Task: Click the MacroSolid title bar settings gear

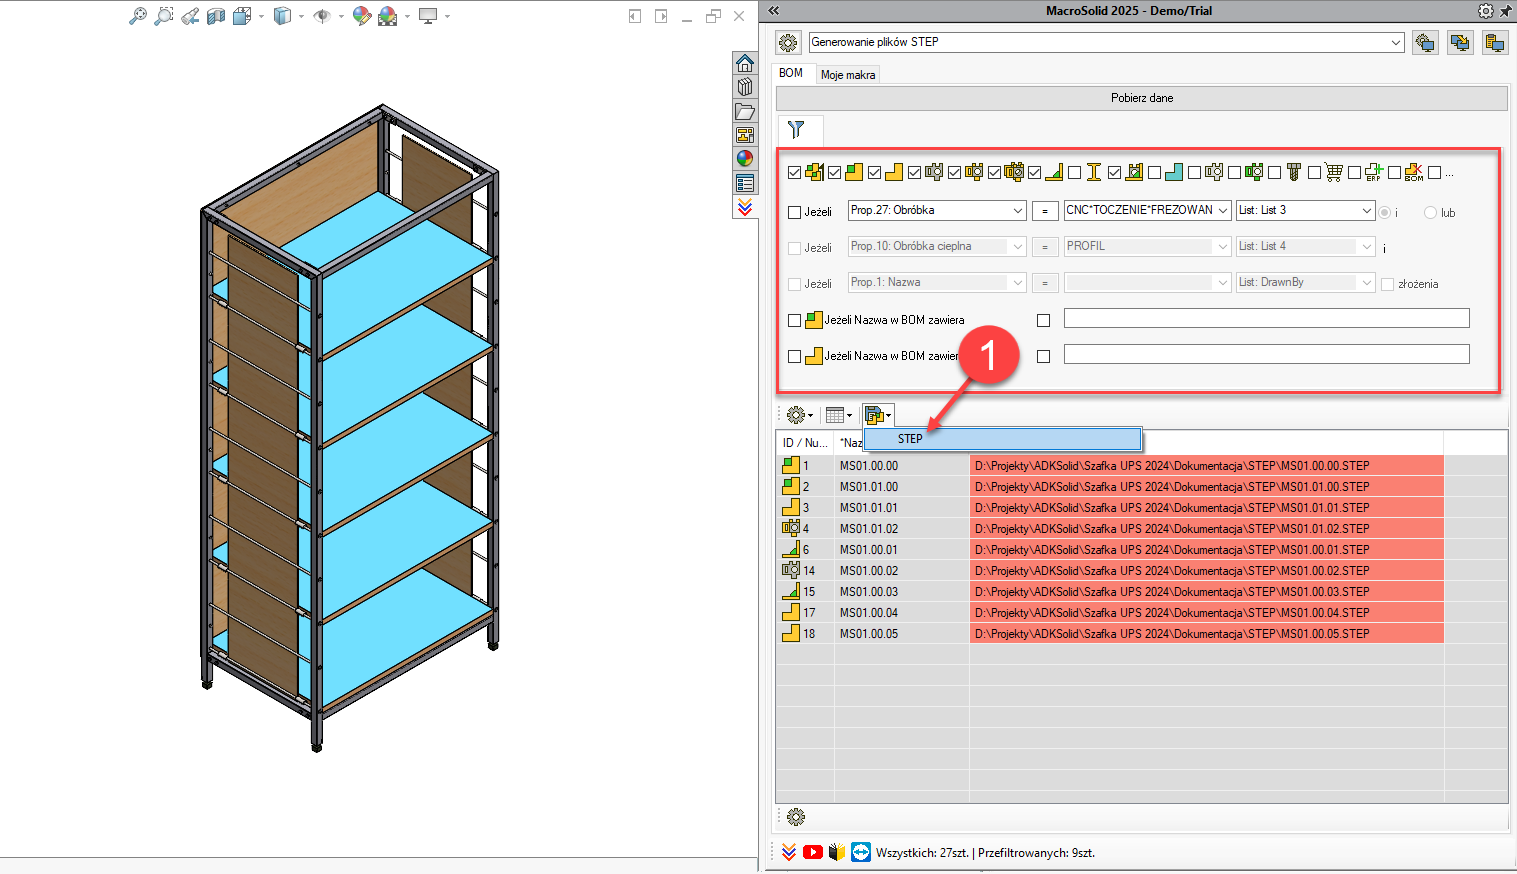Action: point(1486,11)
